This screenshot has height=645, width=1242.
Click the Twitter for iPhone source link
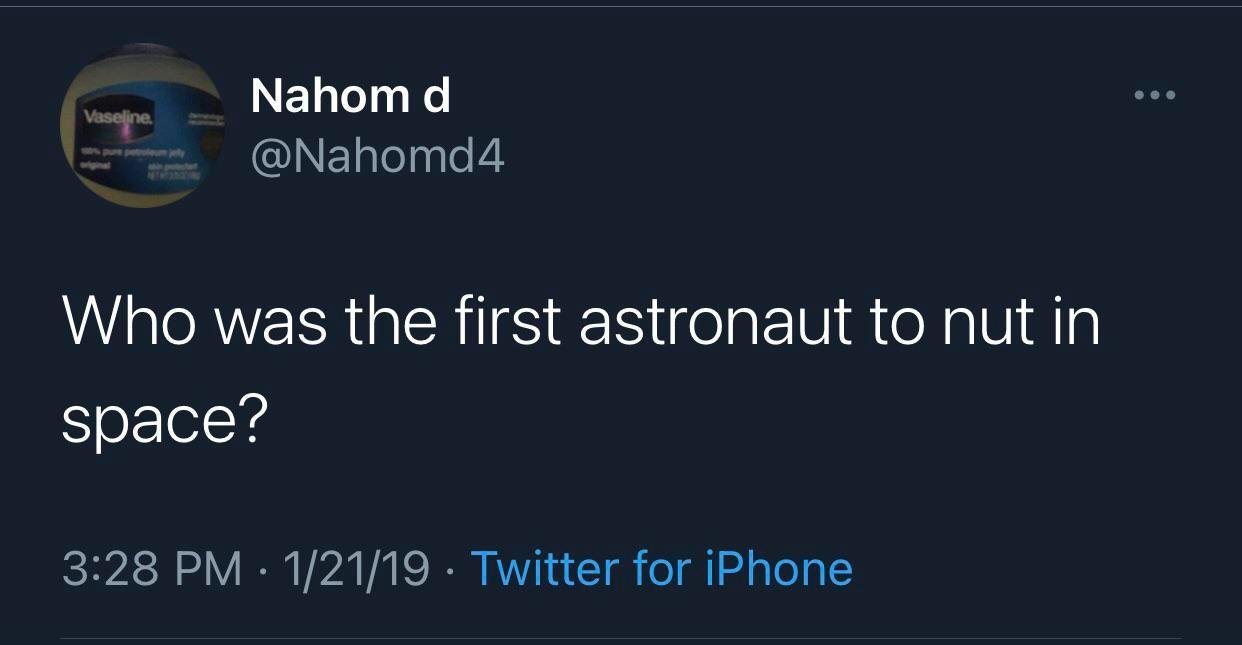pyautogui.click(x=661, y=569)
